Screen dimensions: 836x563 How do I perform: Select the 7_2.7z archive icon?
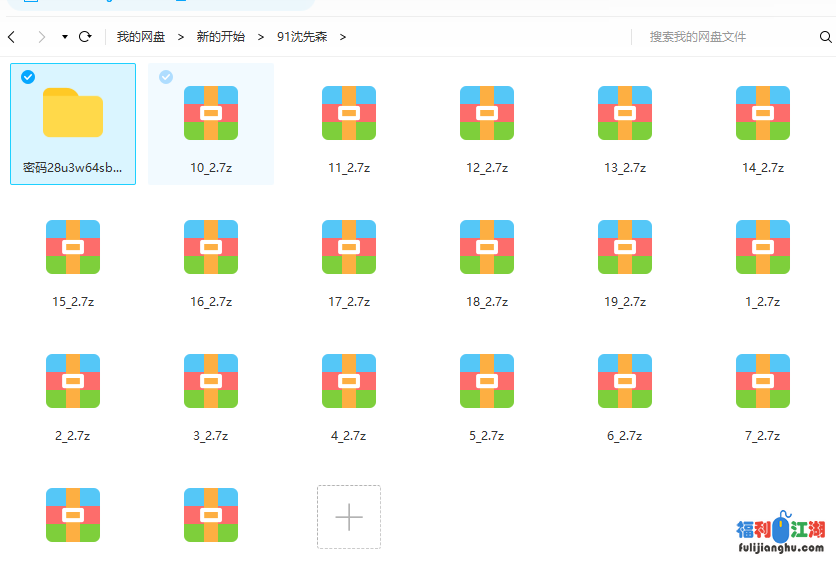[x=763, y=381]
